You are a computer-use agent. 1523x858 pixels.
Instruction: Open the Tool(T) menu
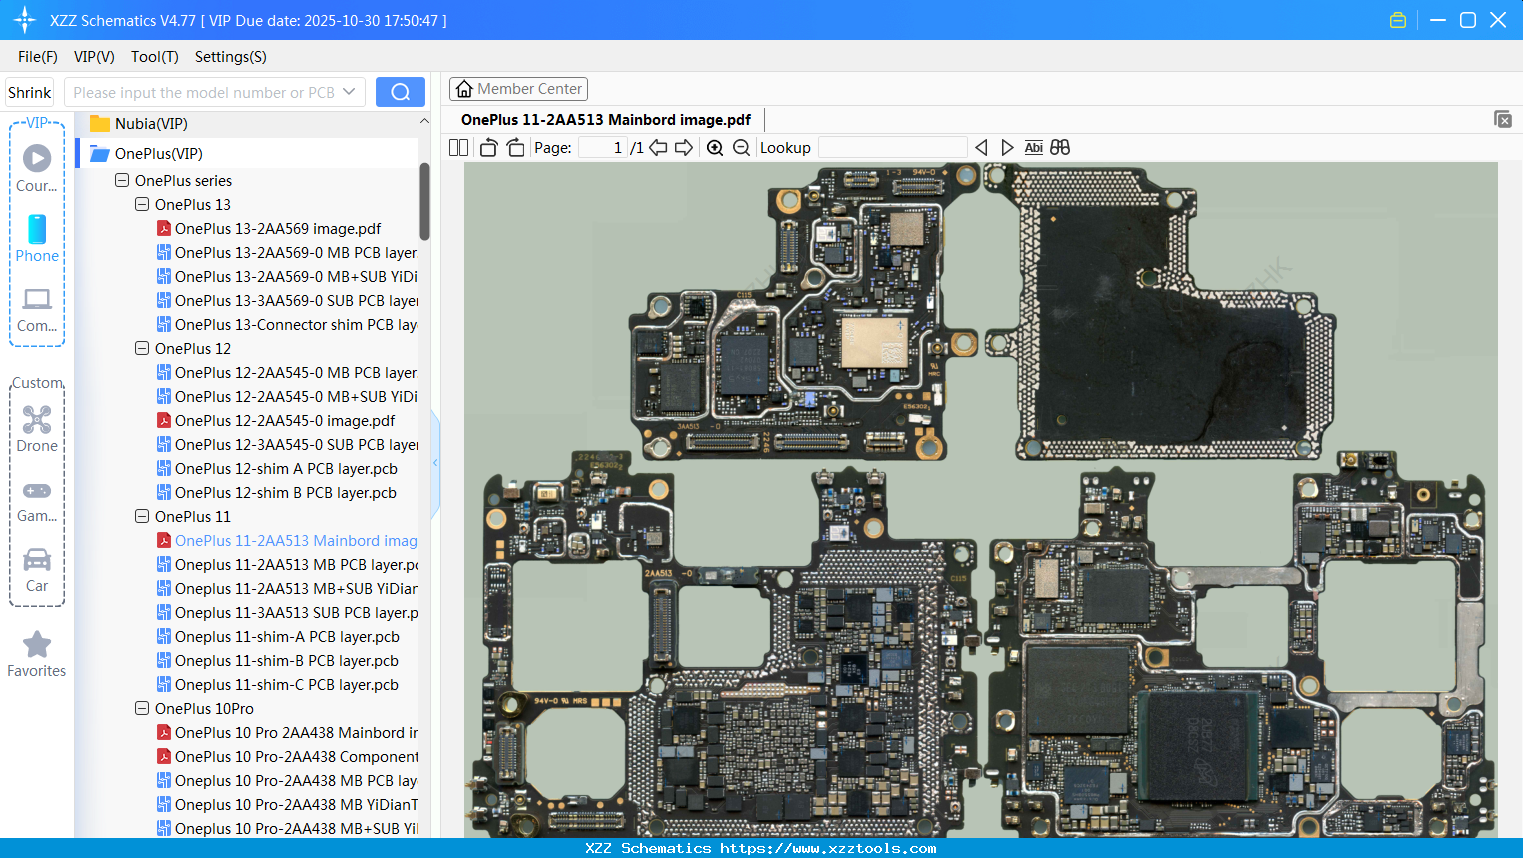point(154,57)
